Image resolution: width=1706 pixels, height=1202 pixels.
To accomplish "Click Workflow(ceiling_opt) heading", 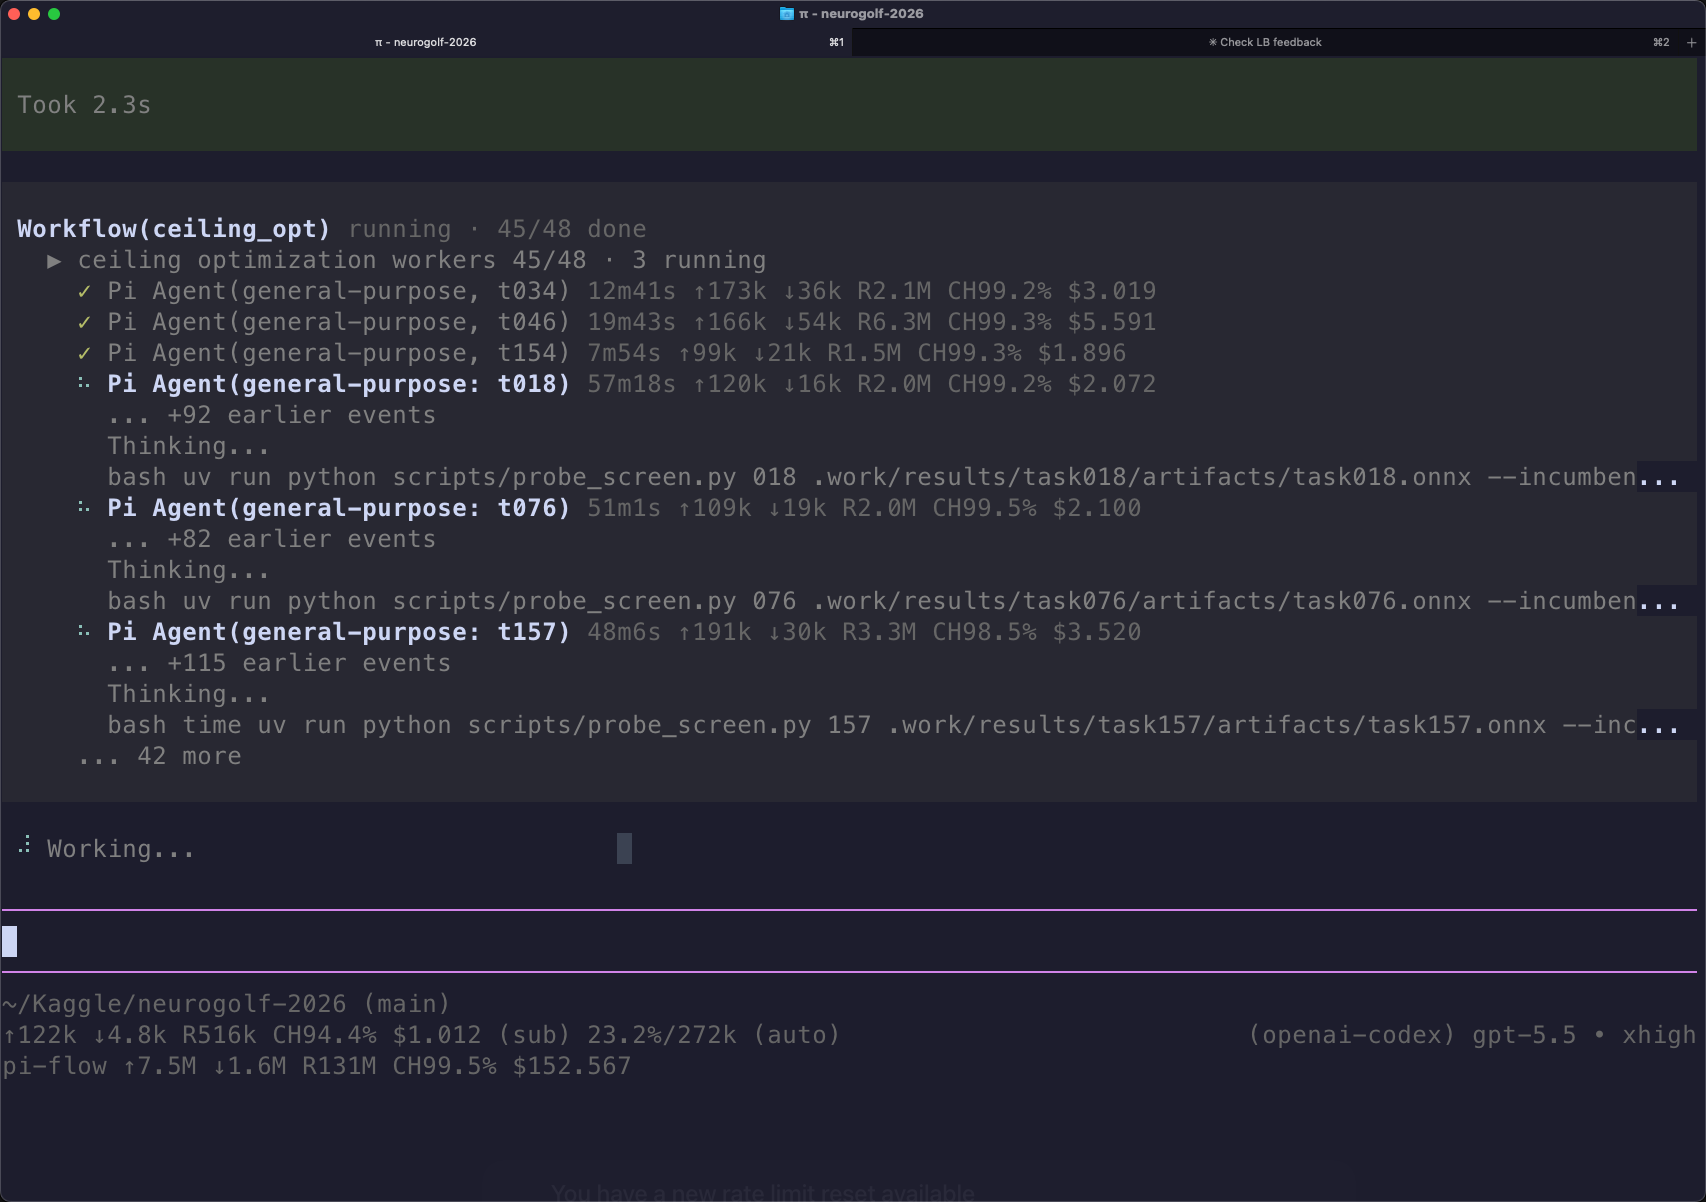I will point(173,229).
